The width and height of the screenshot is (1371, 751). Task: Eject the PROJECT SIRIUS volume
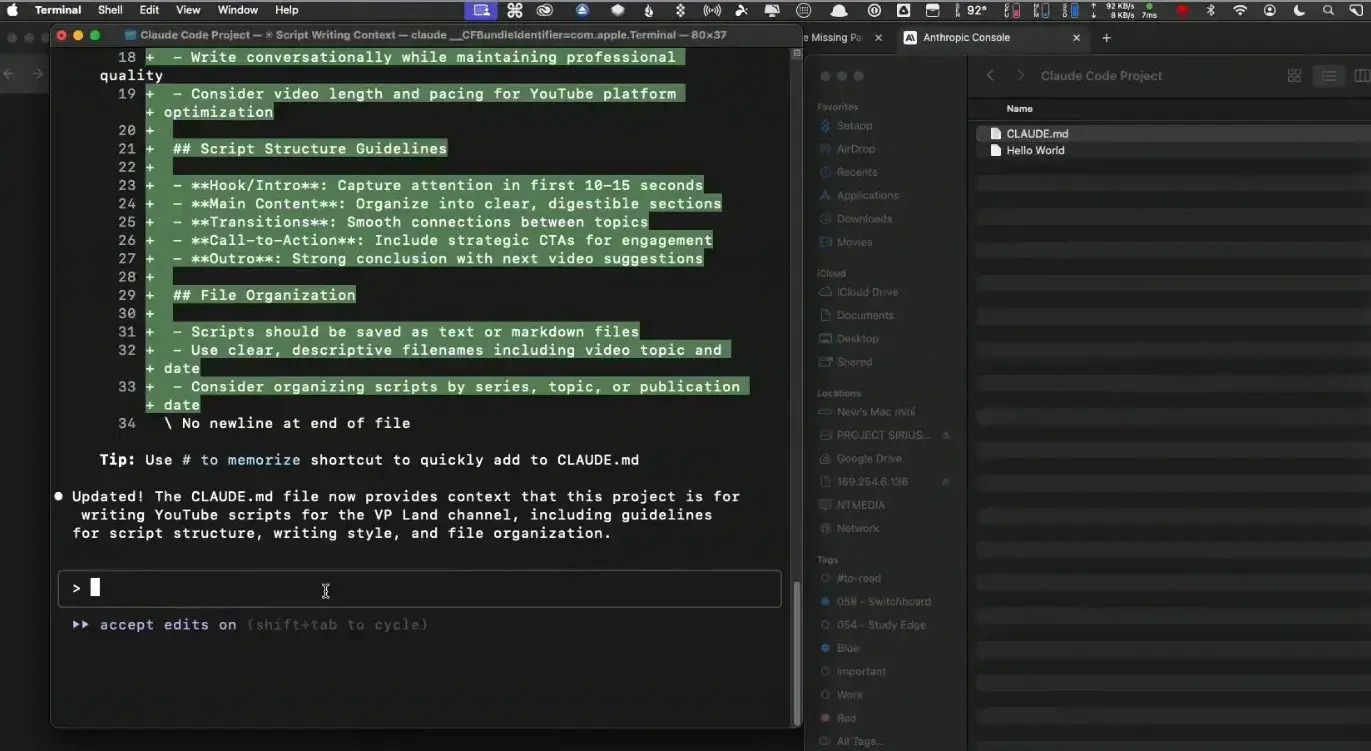tap(946, 435)
